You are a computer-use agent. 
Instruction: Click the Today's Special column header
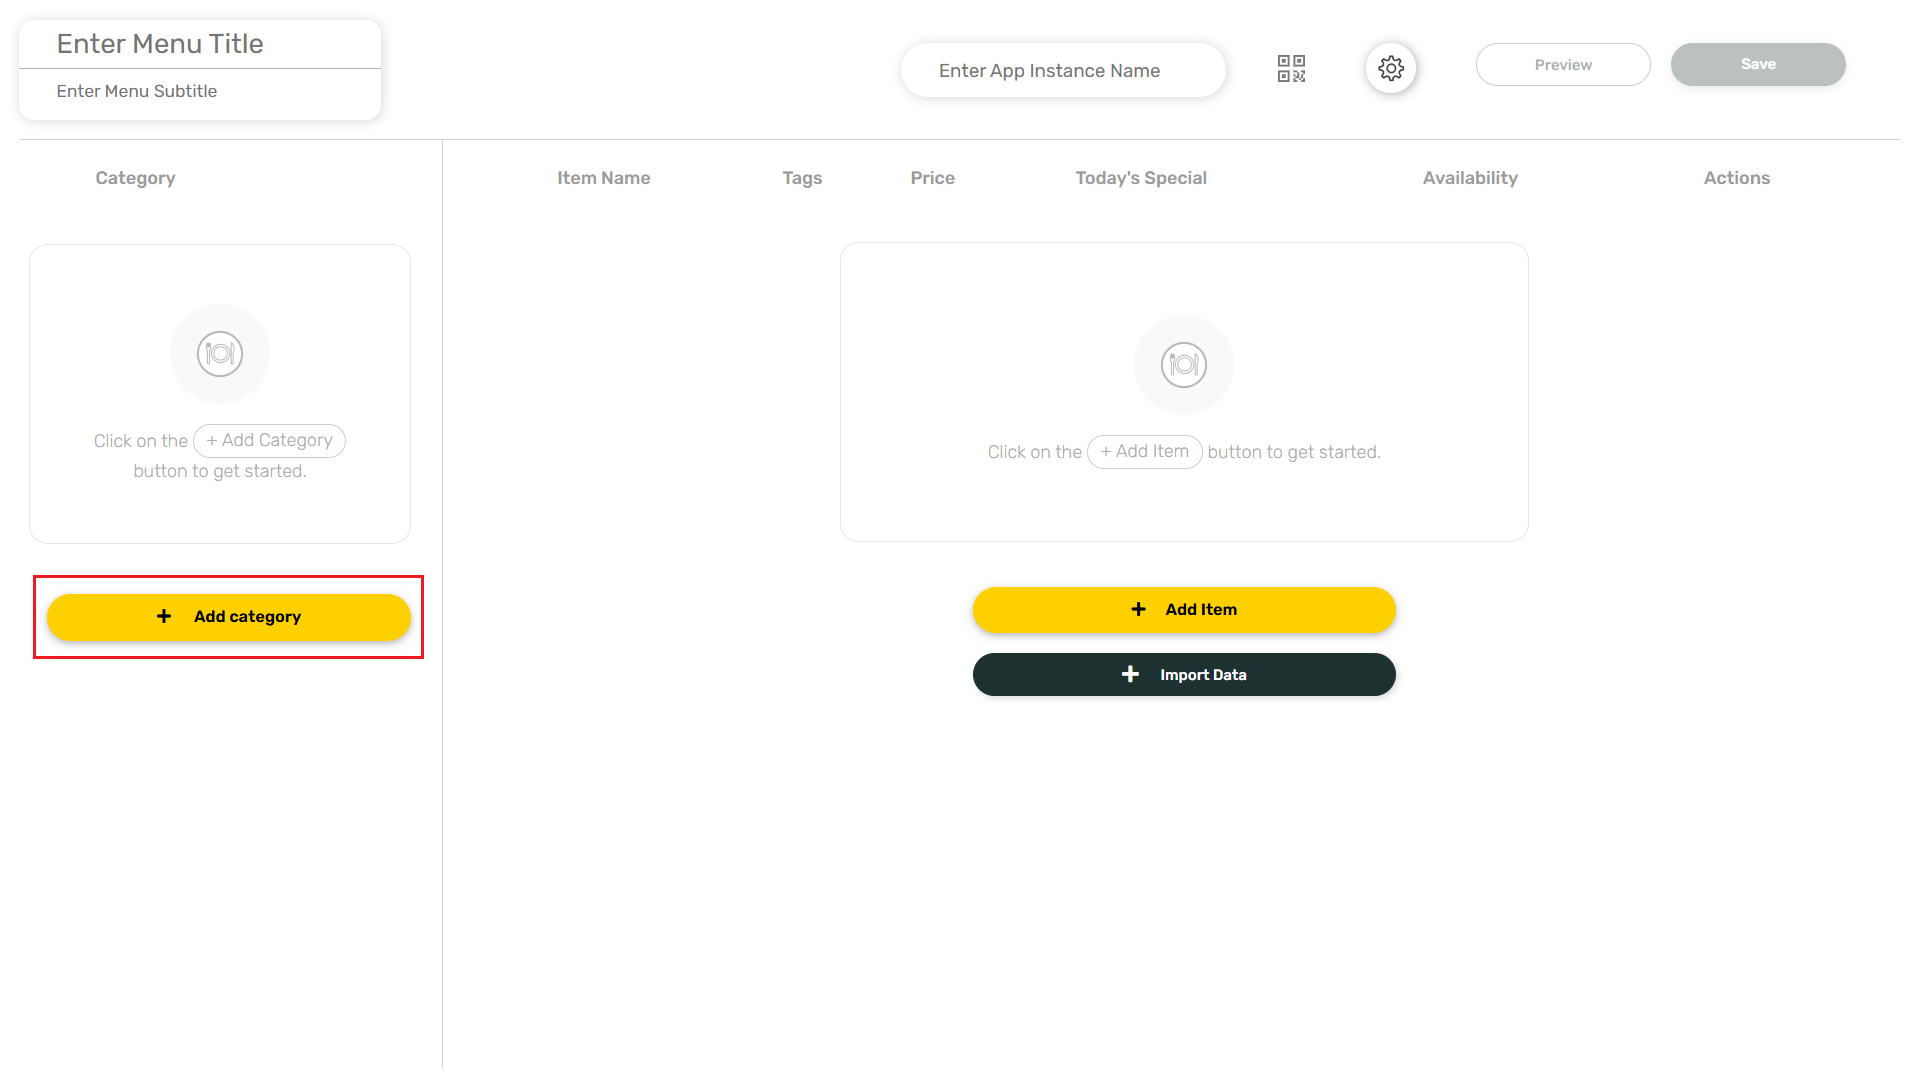[x=1141, y=178]
